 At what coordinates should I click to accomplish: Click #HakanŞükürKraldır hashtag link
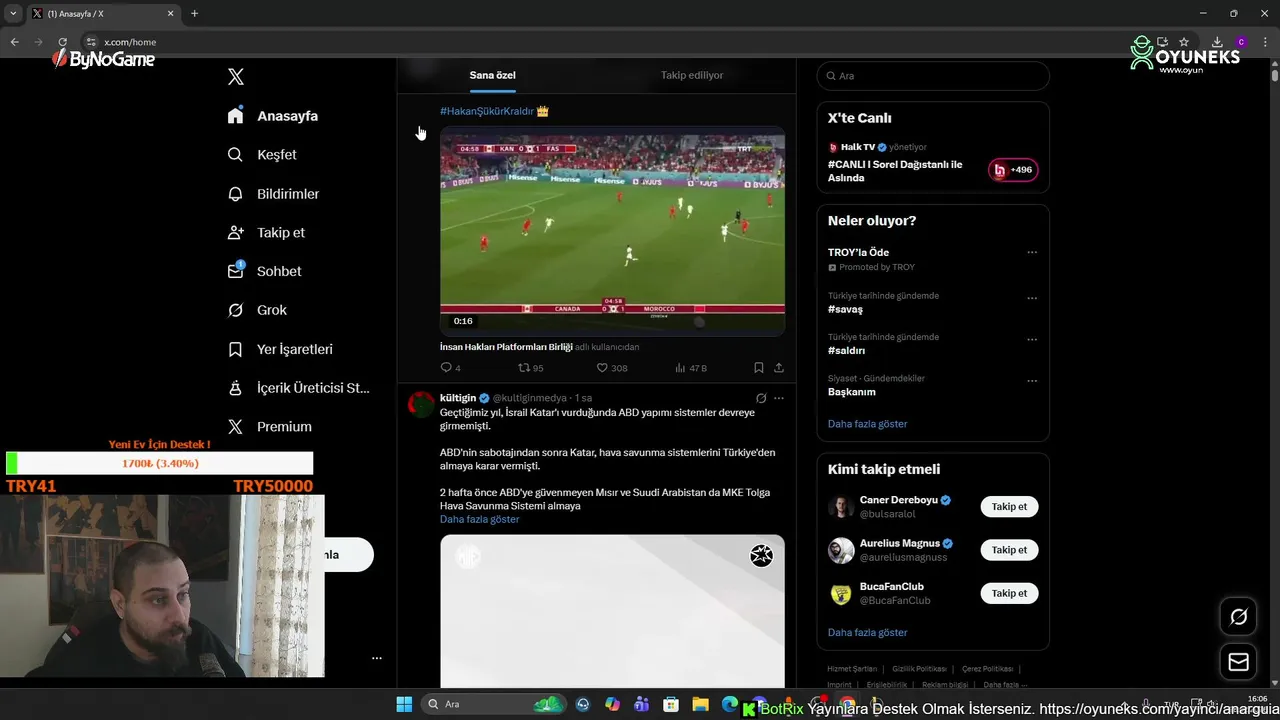487,111
